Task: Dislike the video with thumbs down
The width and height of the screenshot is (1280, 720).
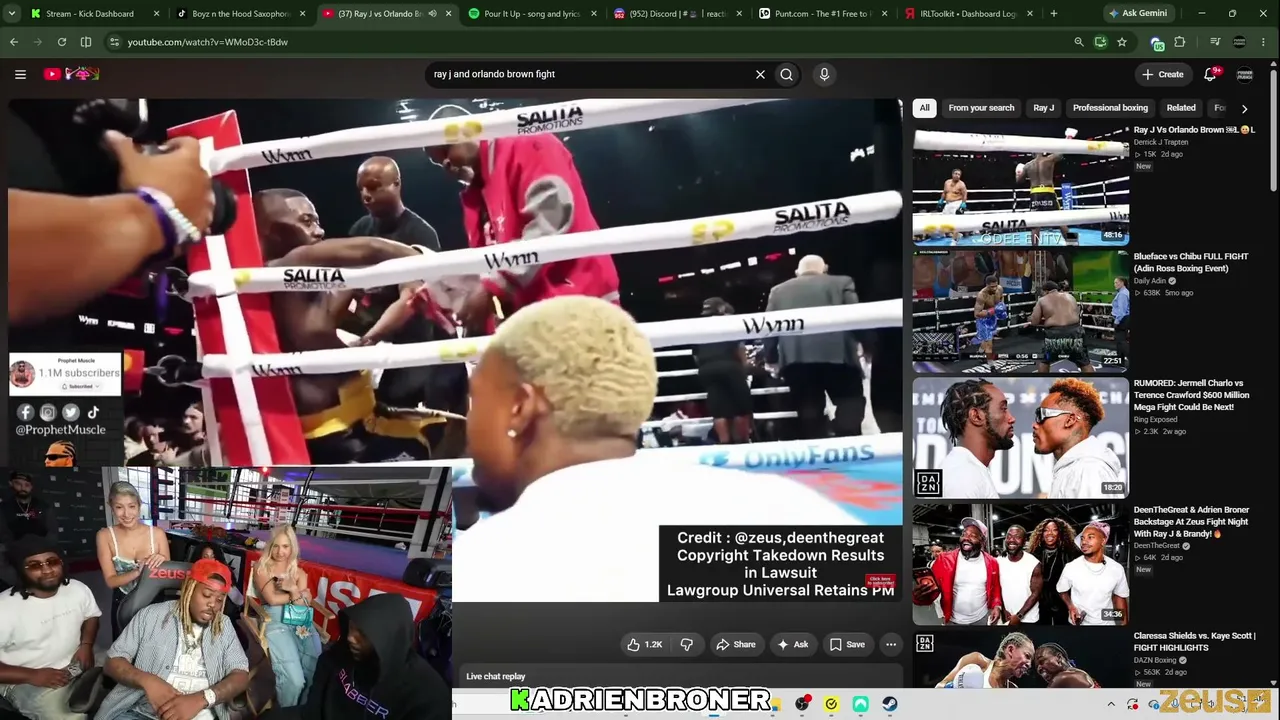Action: coord(687,645)
